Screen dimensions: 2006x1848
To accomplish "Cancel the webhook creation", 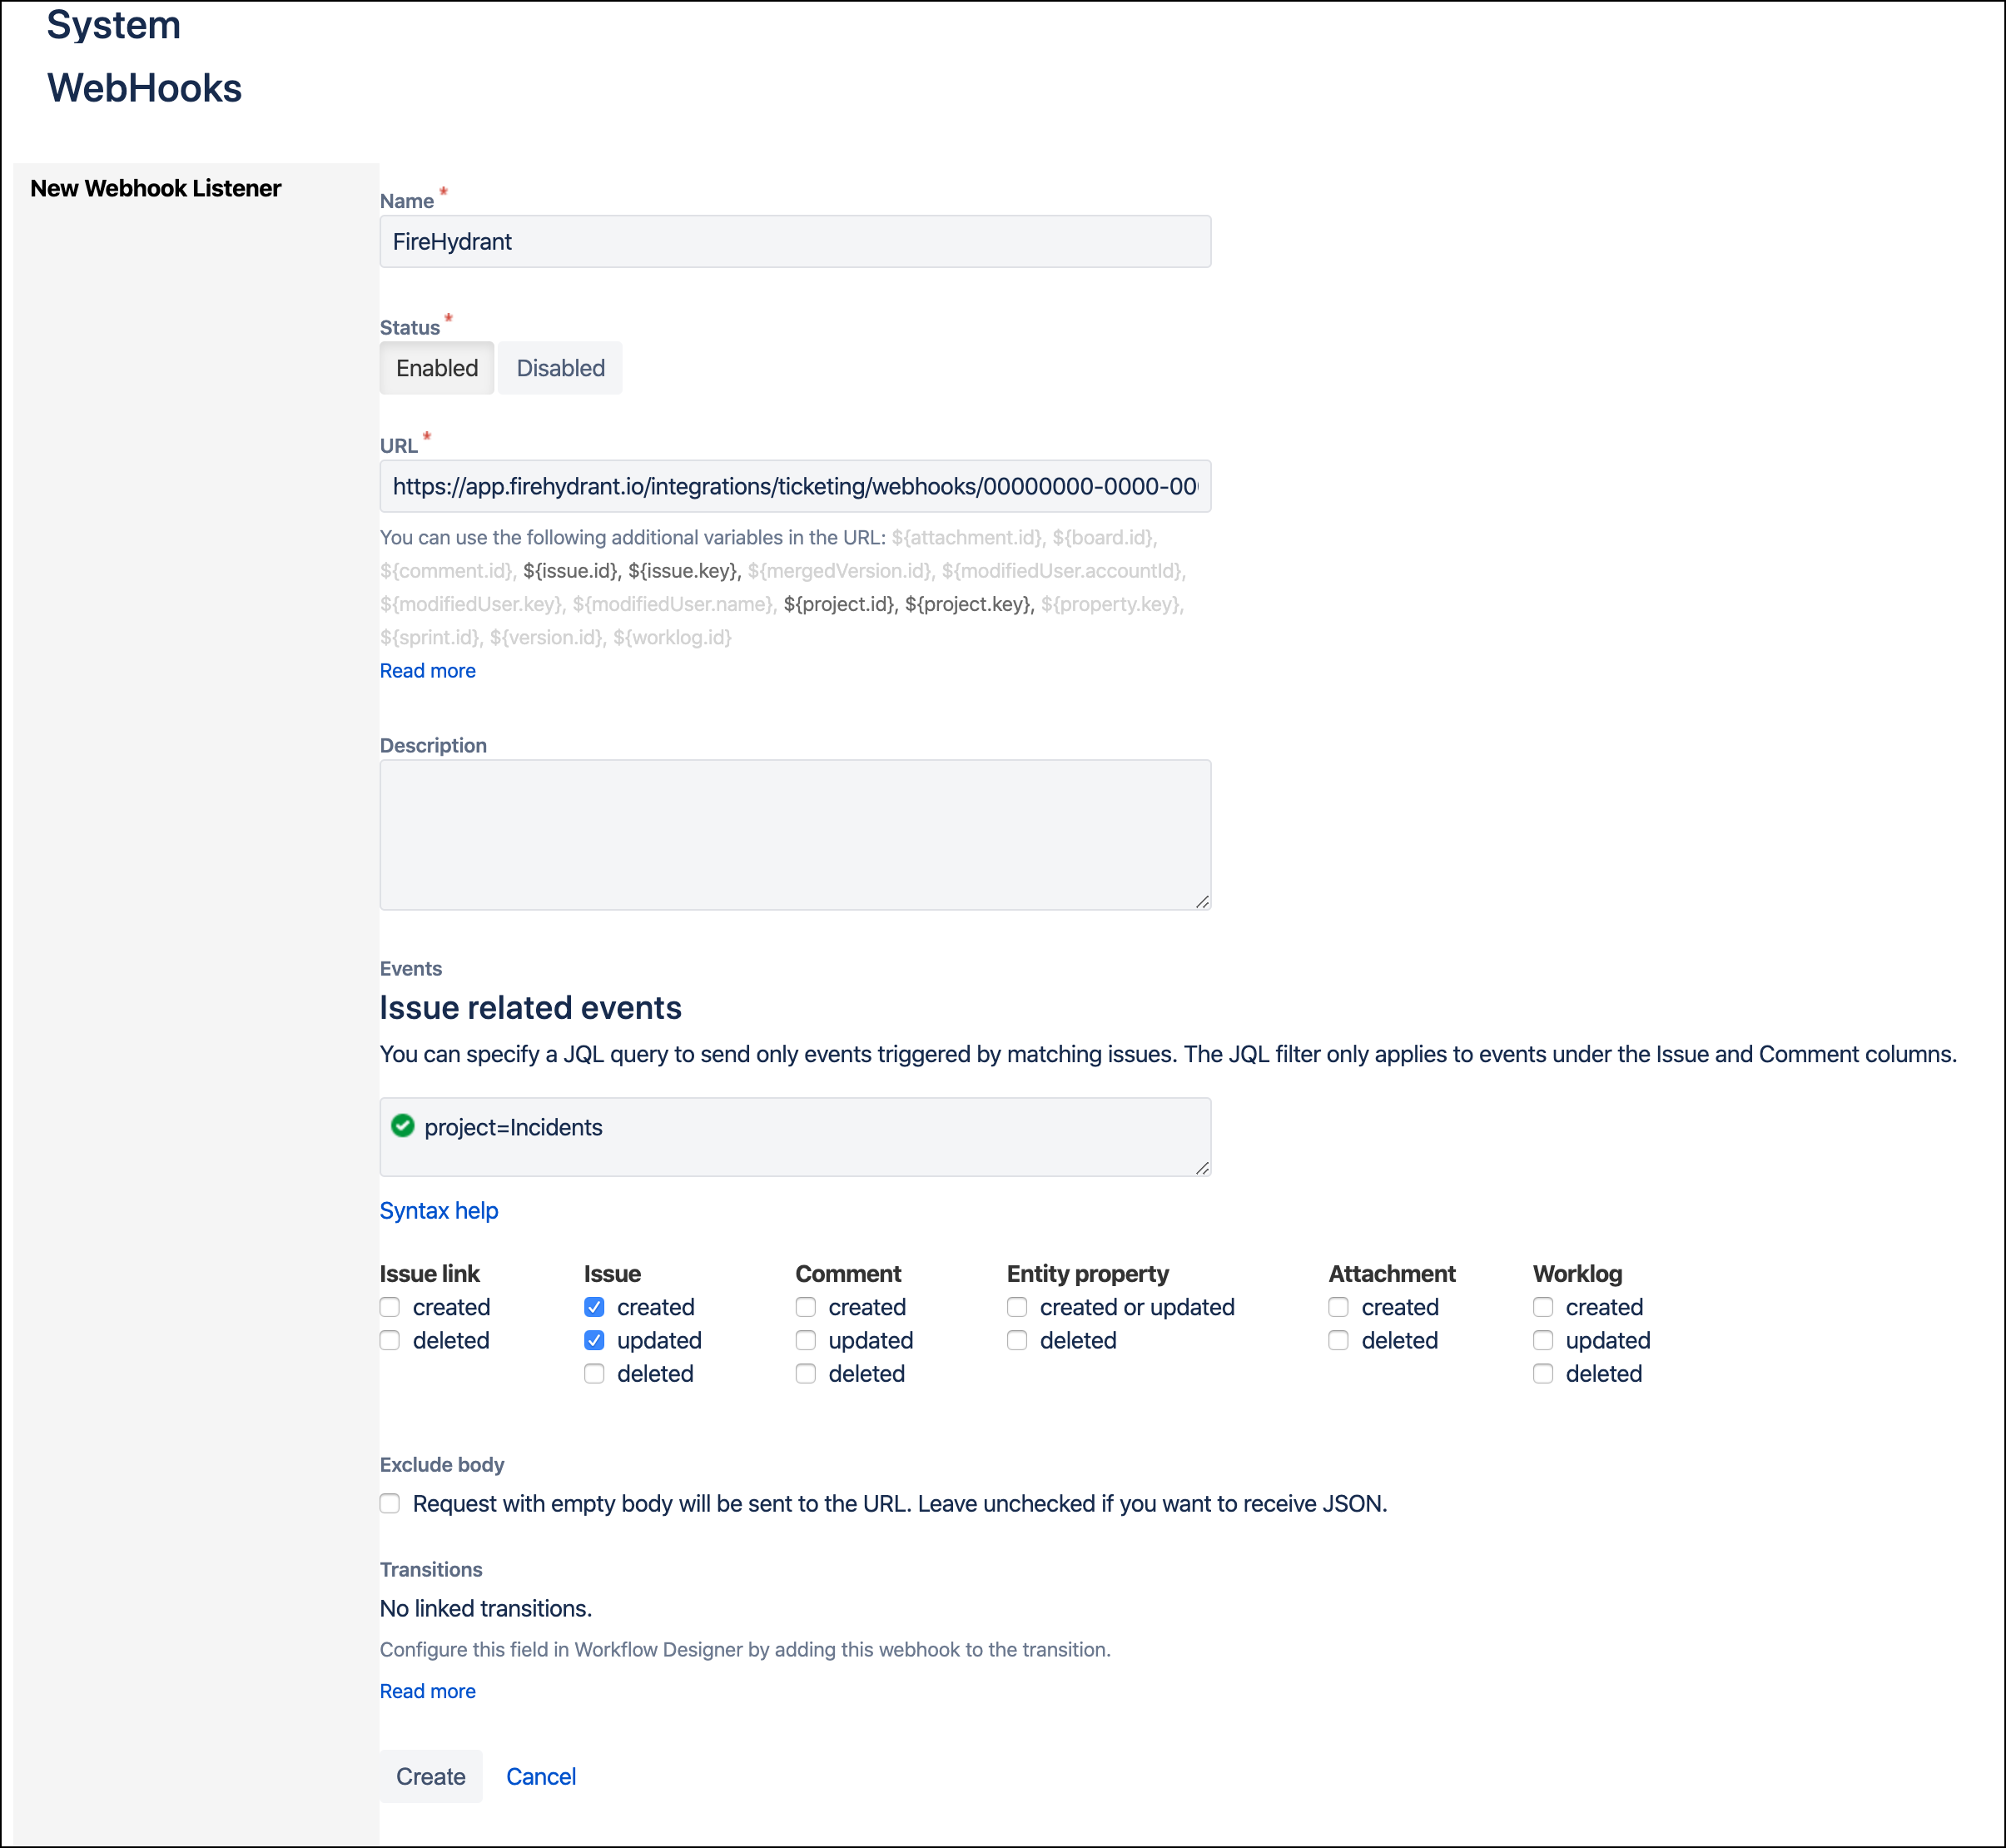I will (x=541, y=1777).
